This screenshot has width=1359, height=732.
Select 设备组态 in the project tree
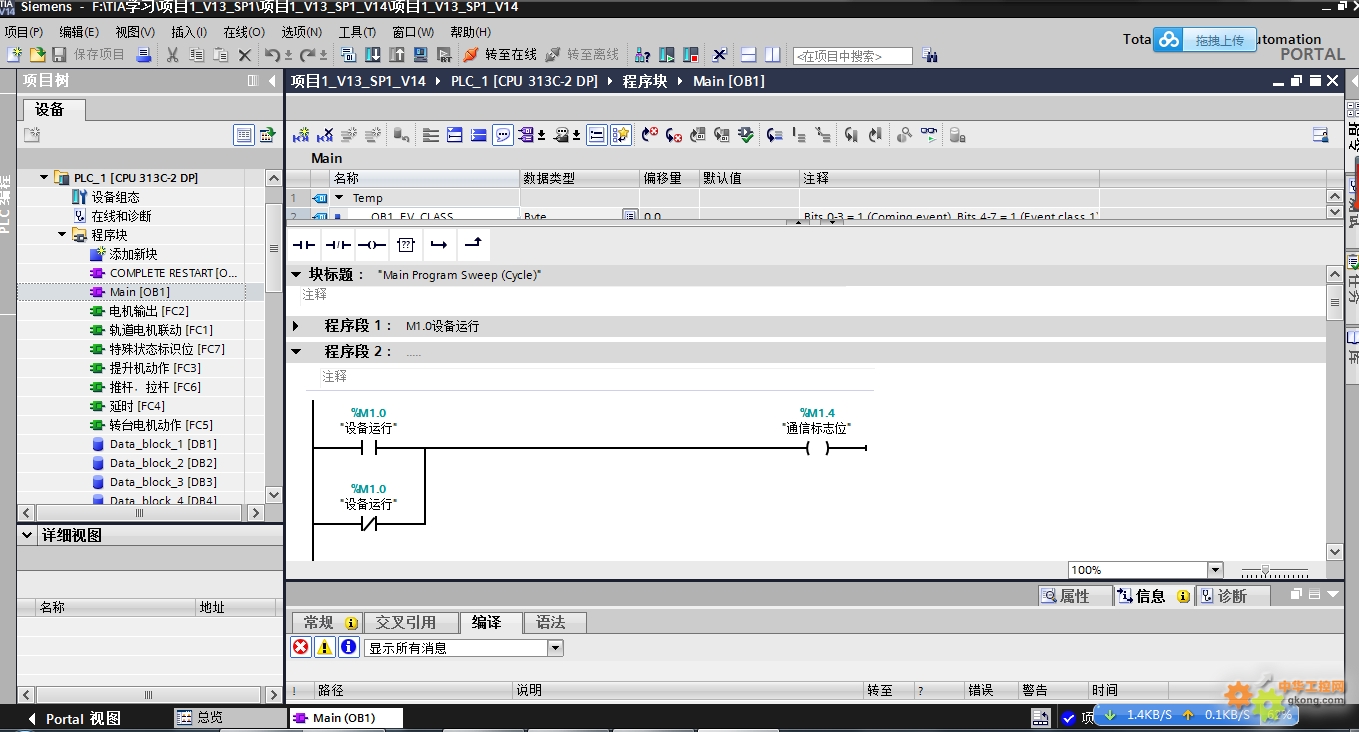(106, 197)
